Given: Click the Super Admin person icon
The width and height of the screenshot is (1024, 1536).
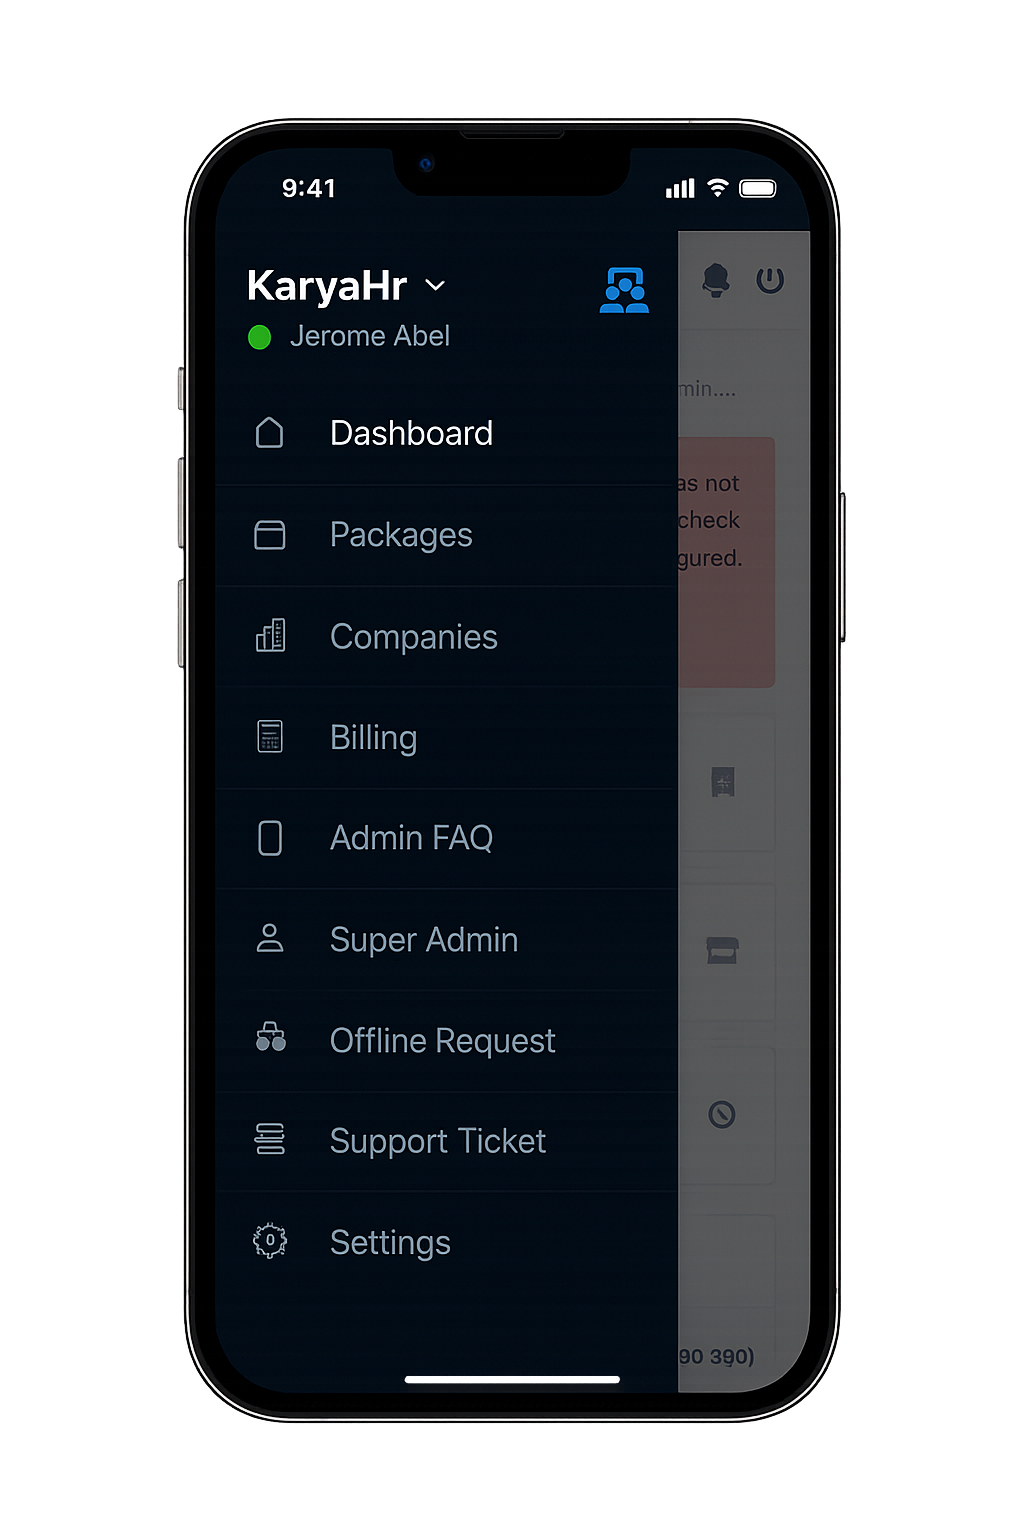Looking at the screenshot, I should point(270,939).
